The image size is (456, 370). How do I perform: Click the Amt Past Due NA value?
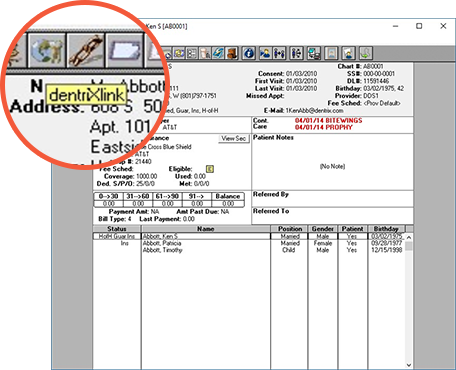pos(225,212)
